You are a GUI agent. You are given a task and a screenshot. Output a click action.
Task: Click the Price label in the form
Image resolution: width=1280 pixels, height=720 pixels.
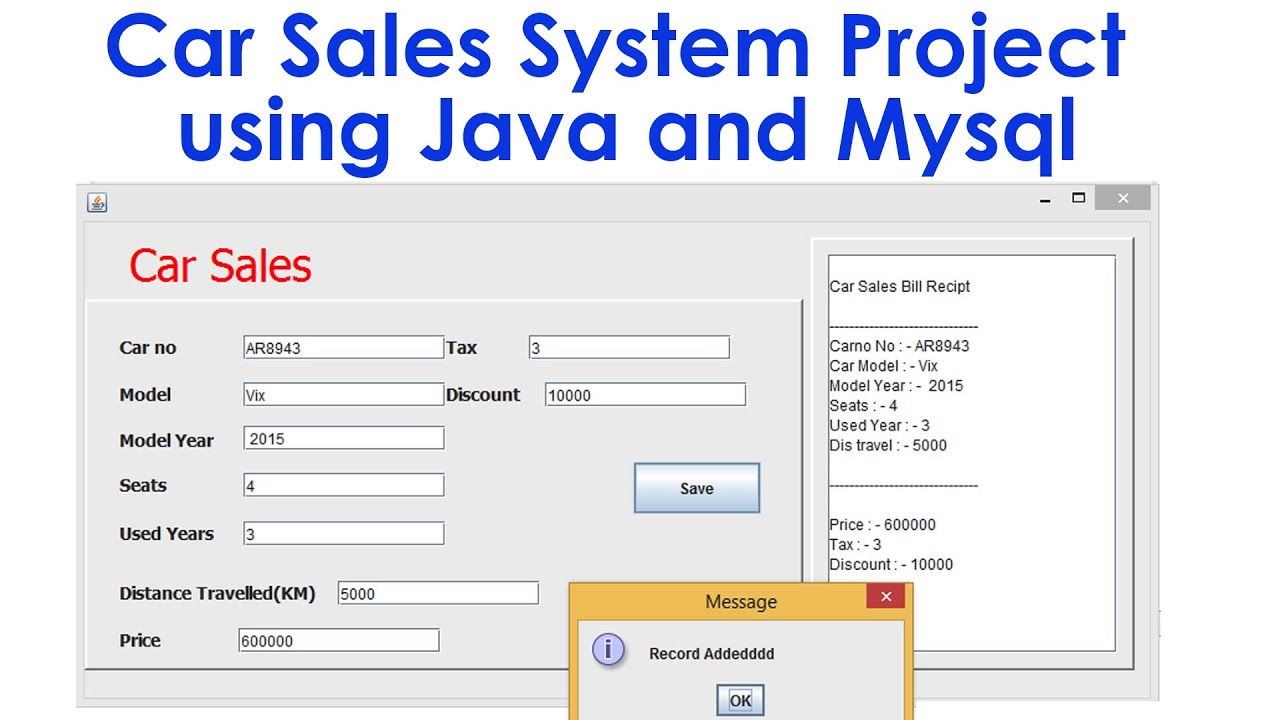tap(140, 640)
